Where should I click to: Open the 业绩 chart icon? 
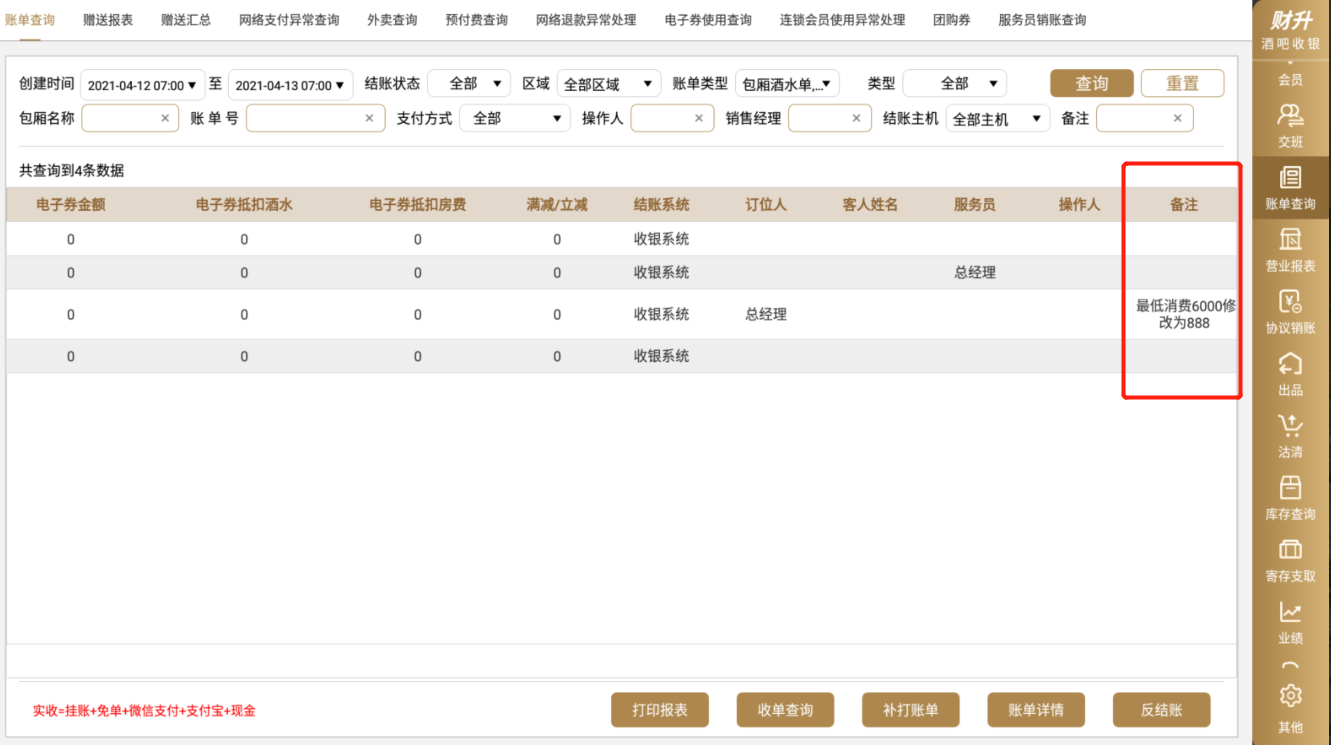1290,612
